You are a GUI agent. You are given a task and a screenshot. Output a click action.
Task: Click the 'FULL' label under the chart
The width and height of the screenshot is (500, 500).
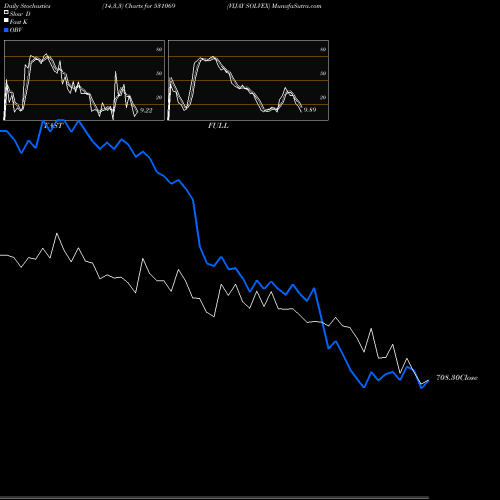pyautogui.click(x=218, y=126)
